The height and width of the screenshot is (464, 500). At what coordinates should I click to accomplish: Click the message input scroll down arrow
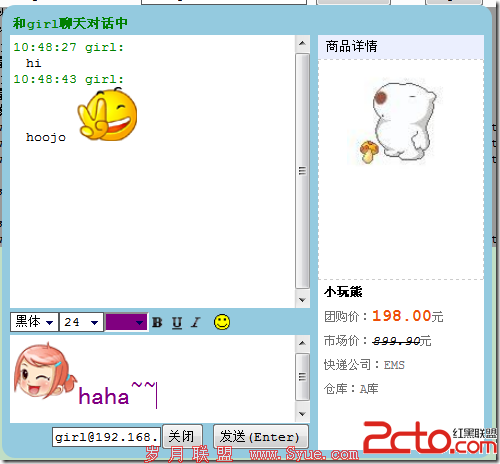tap(302, 414)
